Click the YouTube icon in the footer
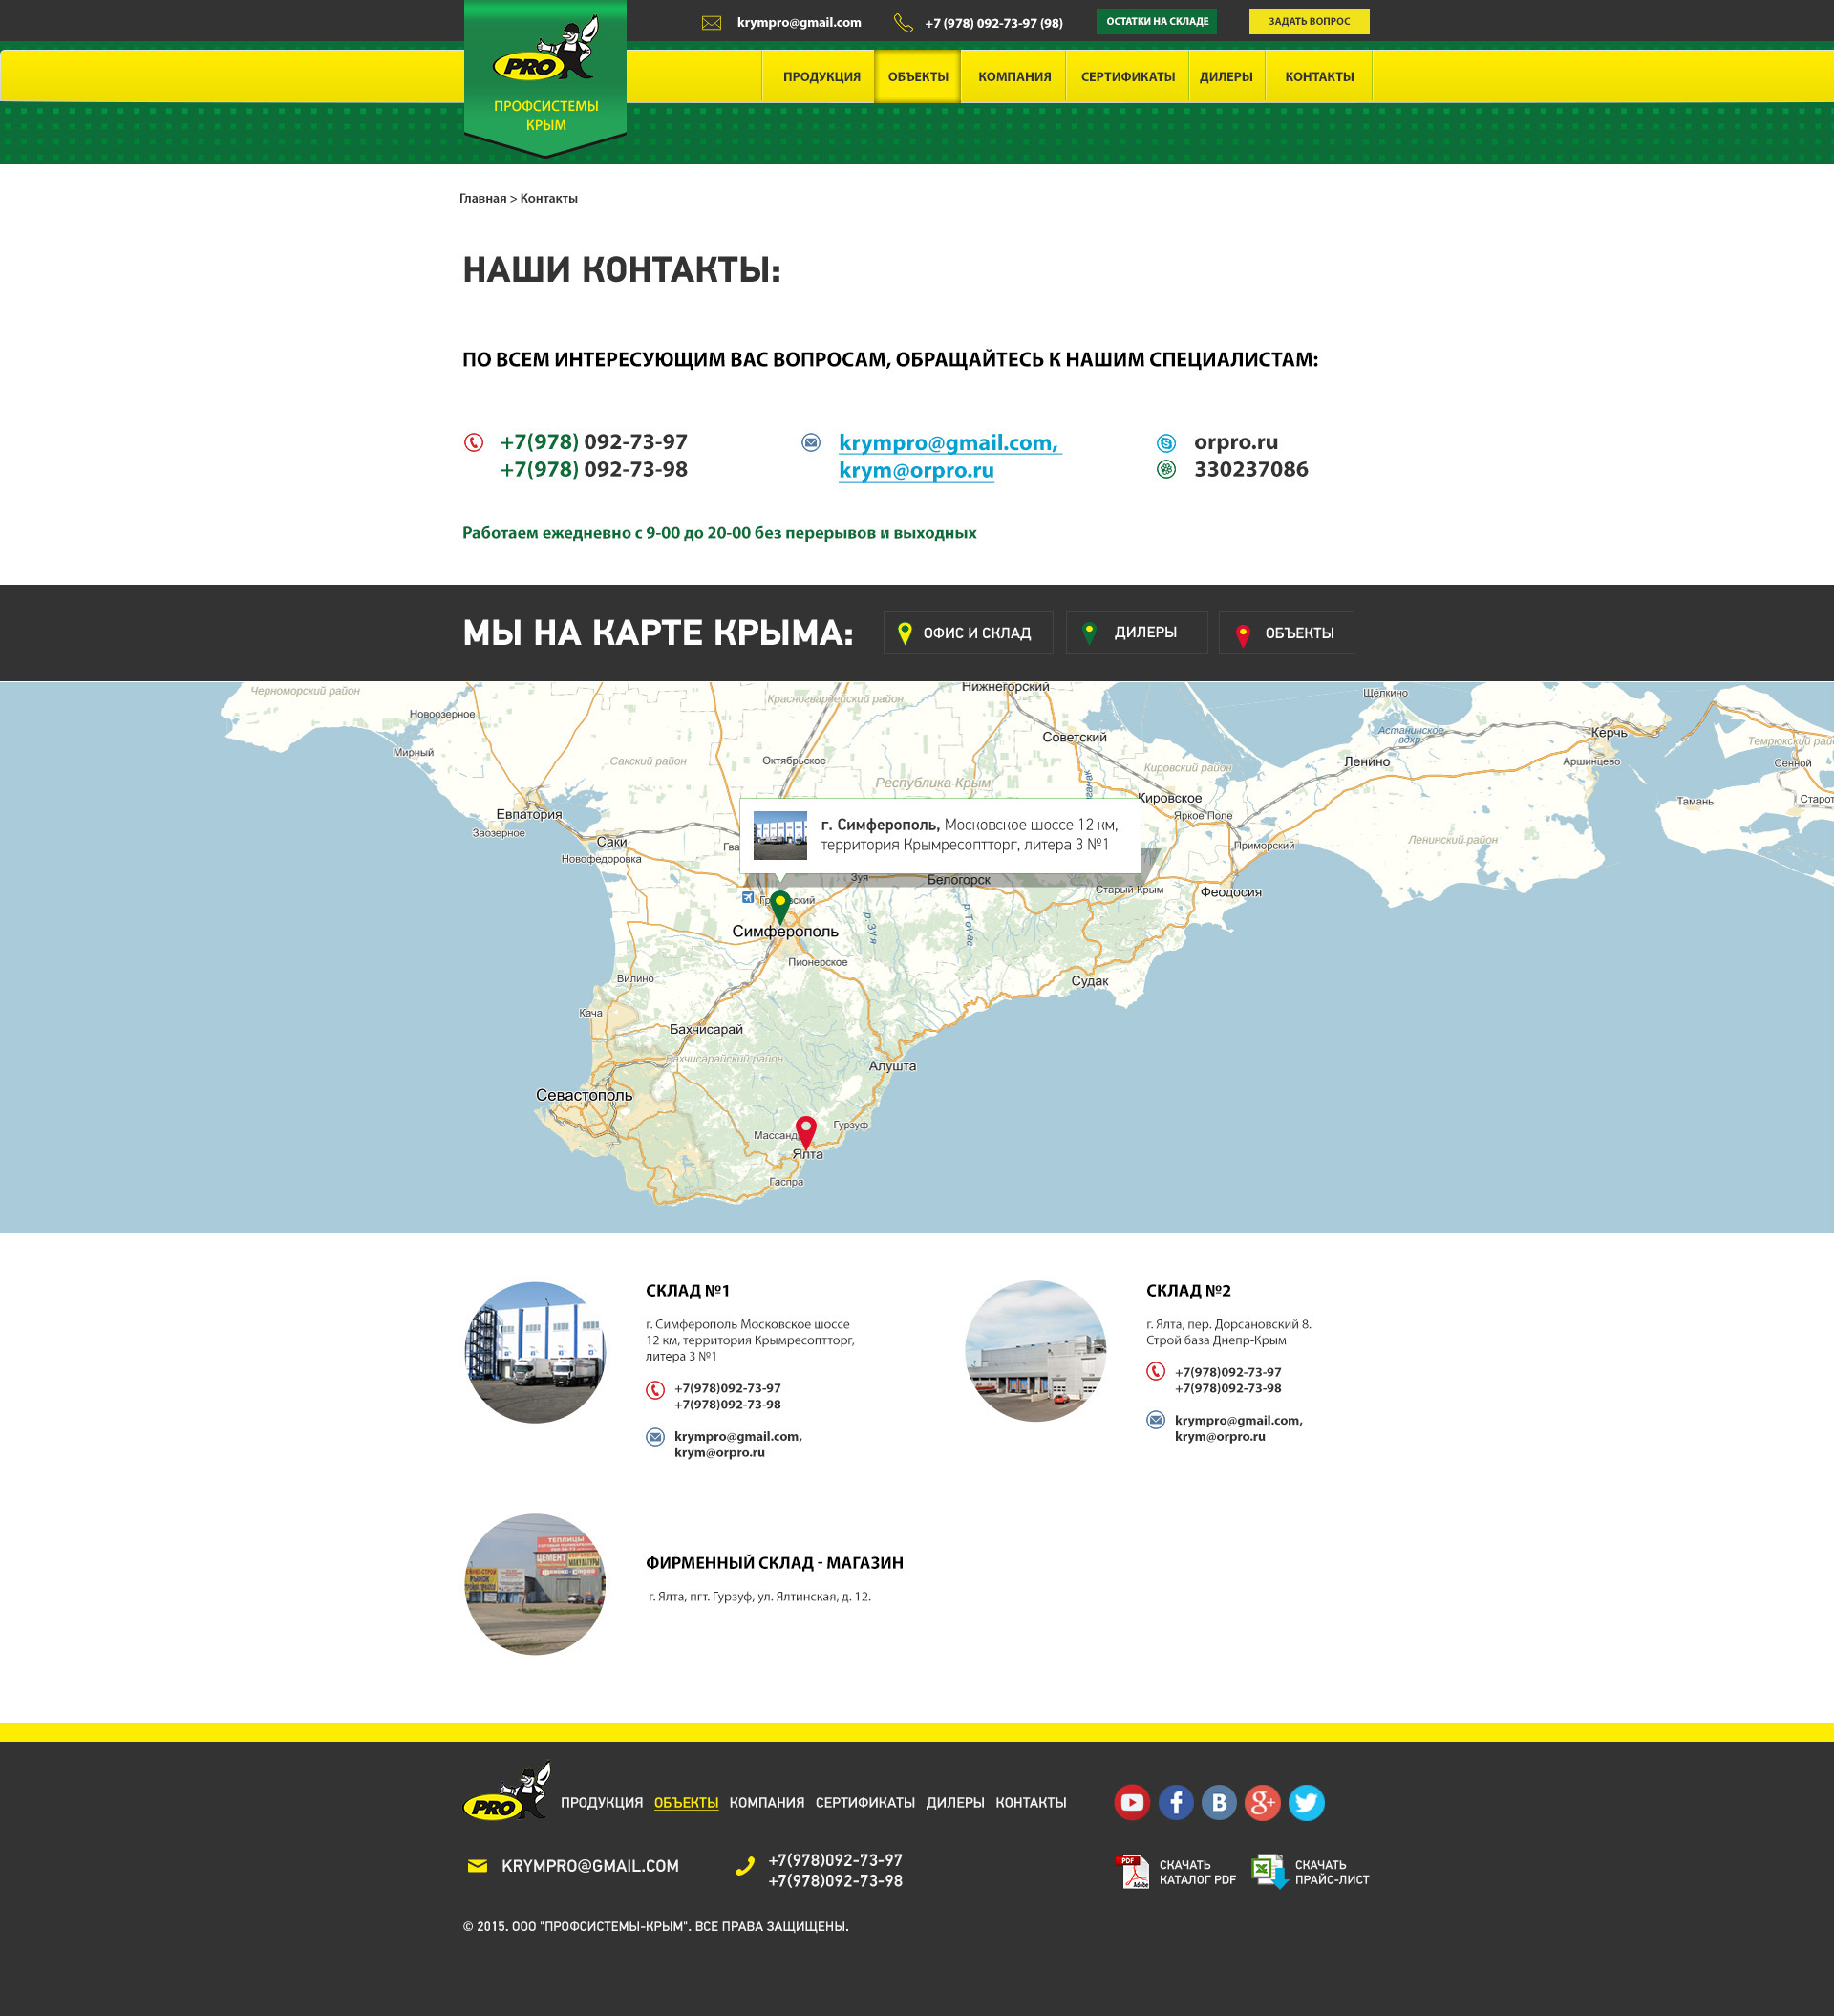 pos(1132,1802)
